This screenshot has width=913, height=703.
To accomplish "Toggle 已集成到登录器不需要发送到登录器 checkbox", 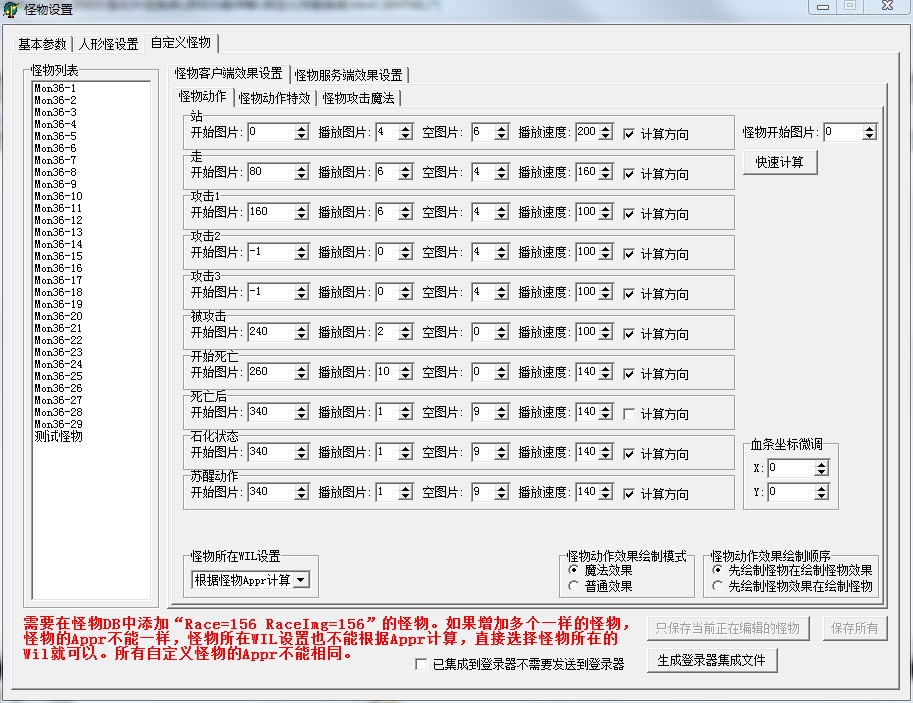I will point(422,664).
